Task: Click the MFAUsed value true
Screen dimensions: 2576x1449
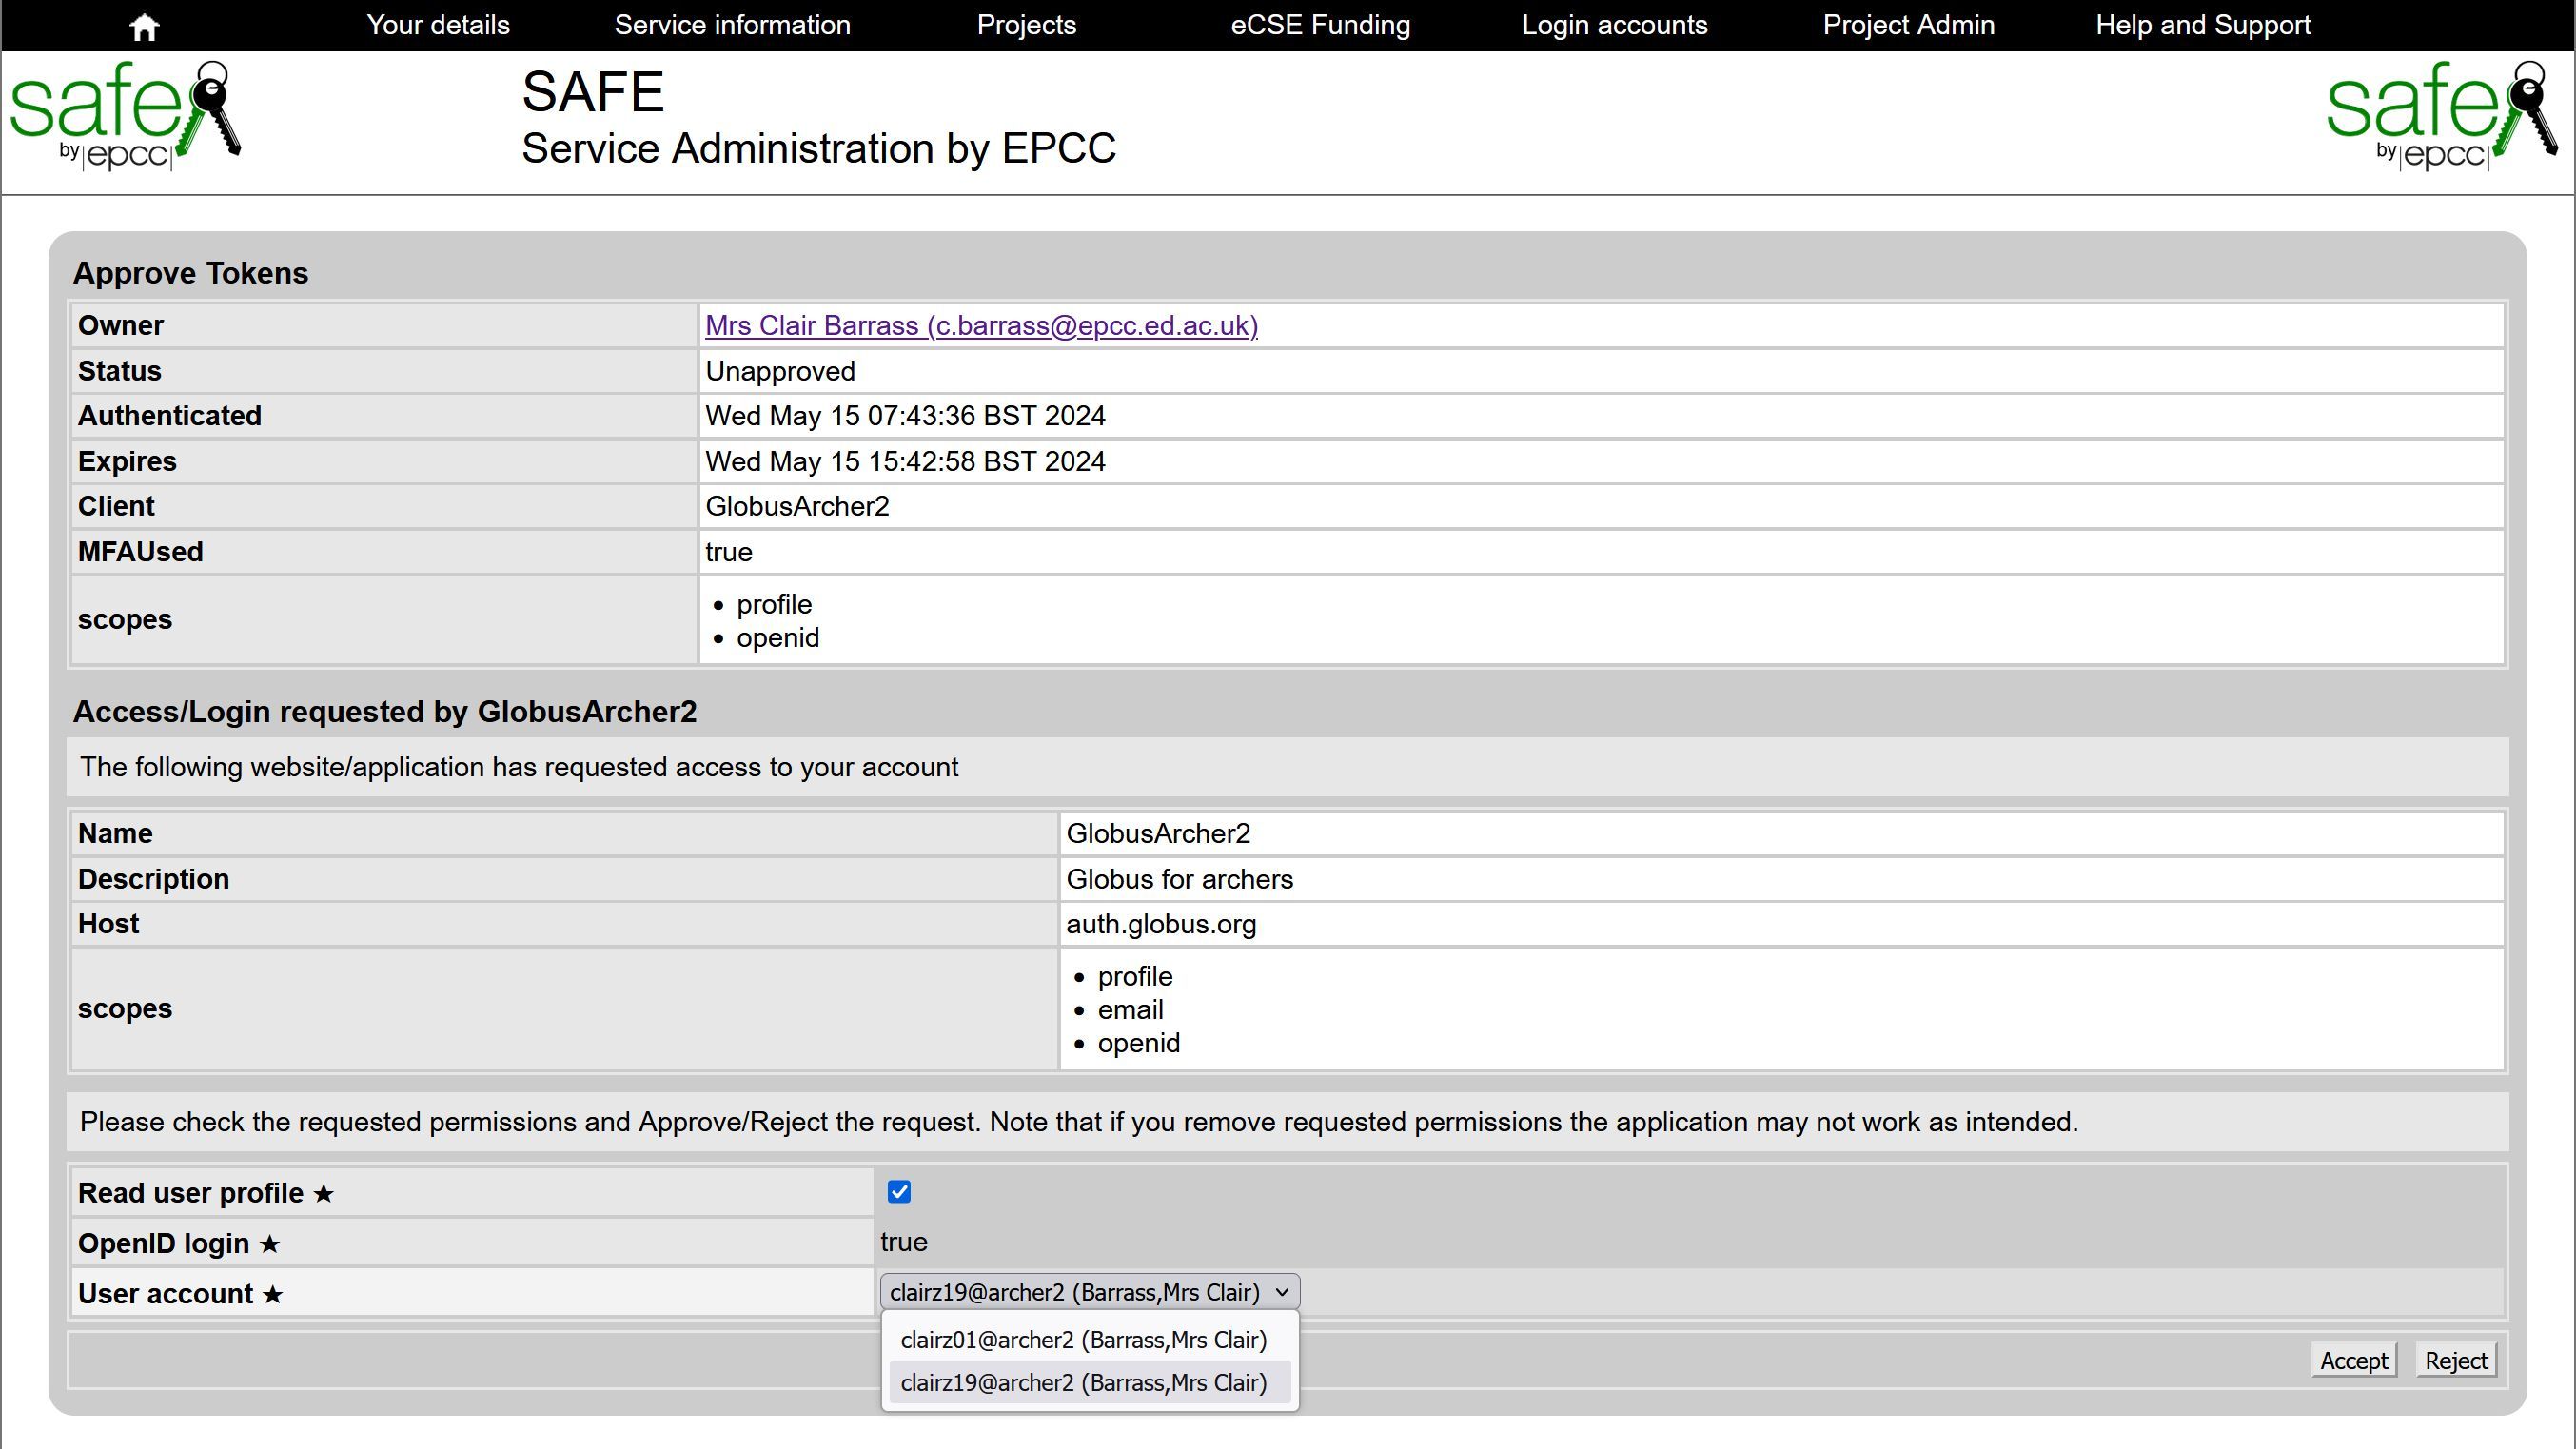Action: point(729,552)
